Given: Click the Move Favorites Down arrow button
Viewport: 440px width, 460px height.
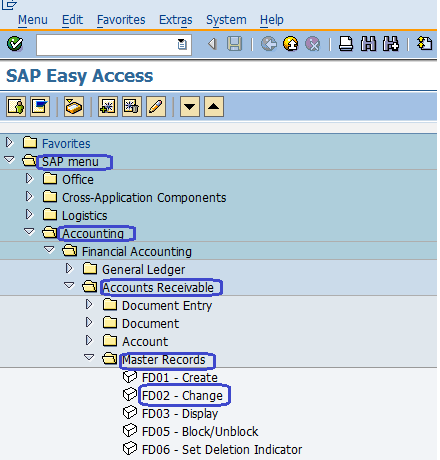Looking at the screenshot, I should click(190, 107).
